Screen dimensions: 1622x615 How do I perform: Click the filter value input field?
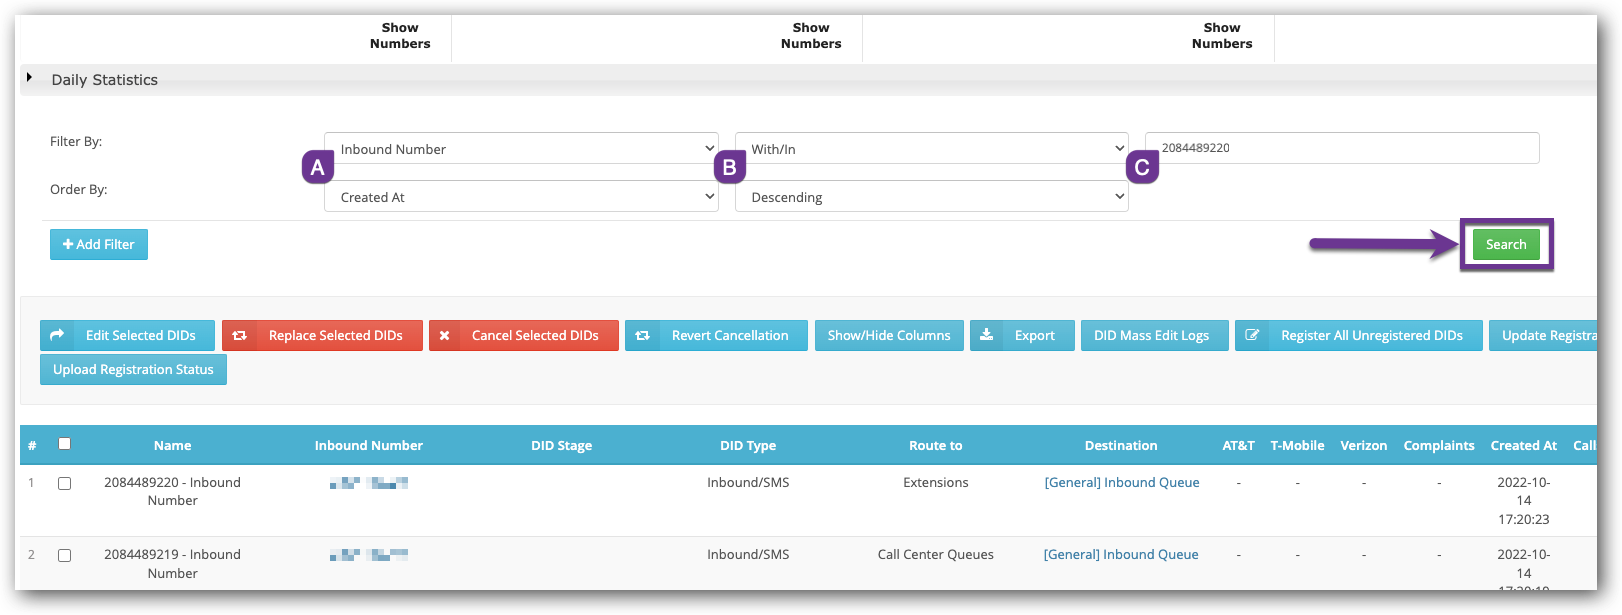[1341, 148]
